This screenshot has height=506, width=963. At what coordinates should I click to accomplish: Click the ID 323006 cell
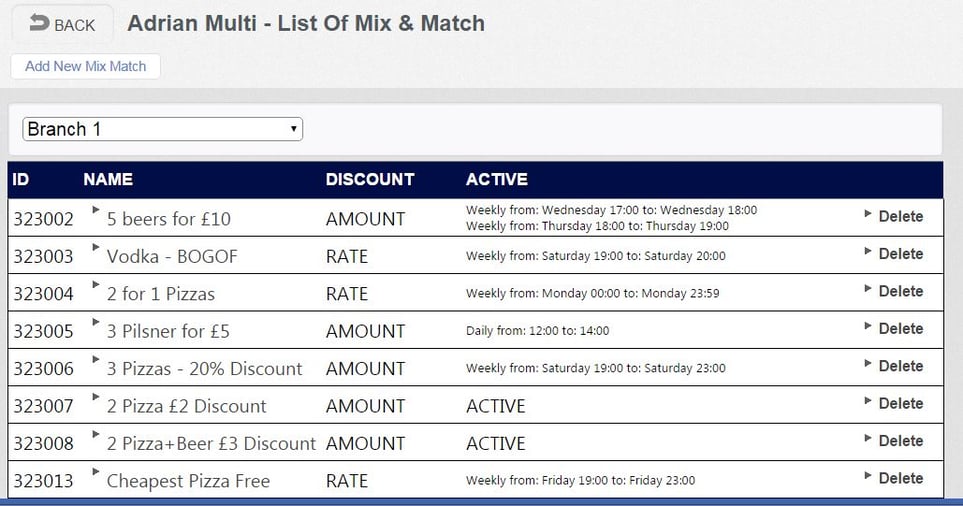tap(43, 369)
